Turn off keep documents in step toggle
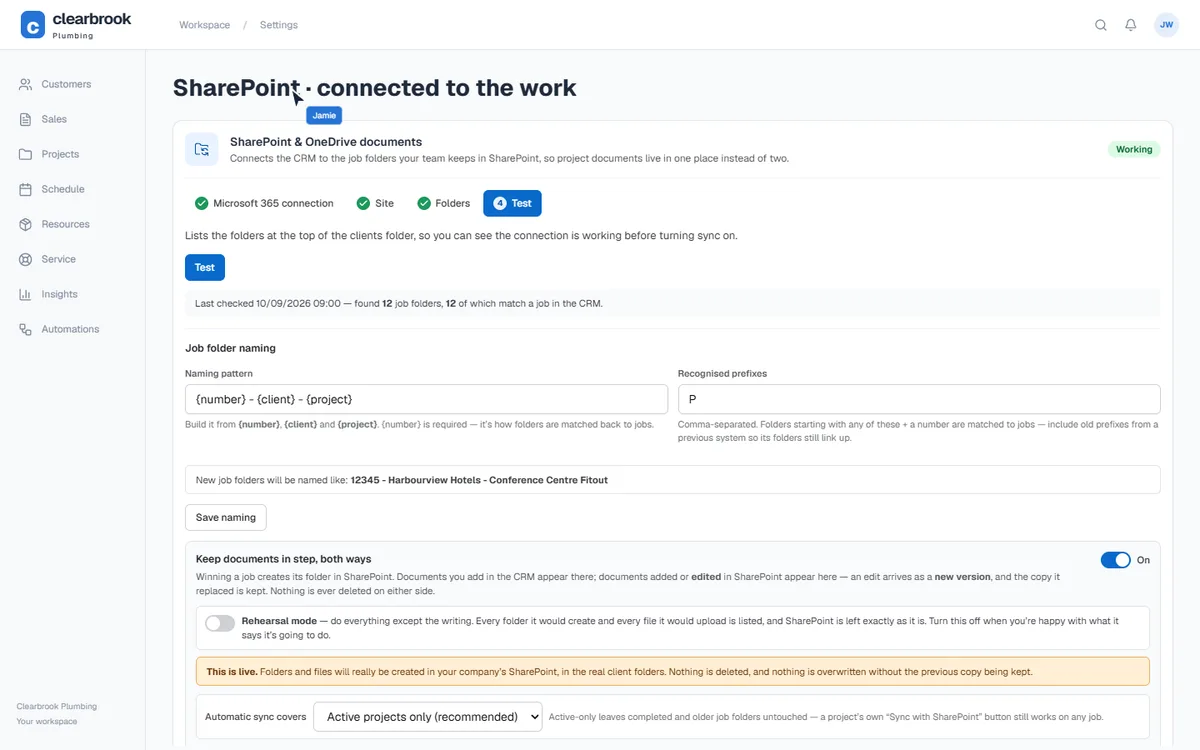Image resolution: width=1200 pixels, height=750 pixels. click(x=1115, y=560)
